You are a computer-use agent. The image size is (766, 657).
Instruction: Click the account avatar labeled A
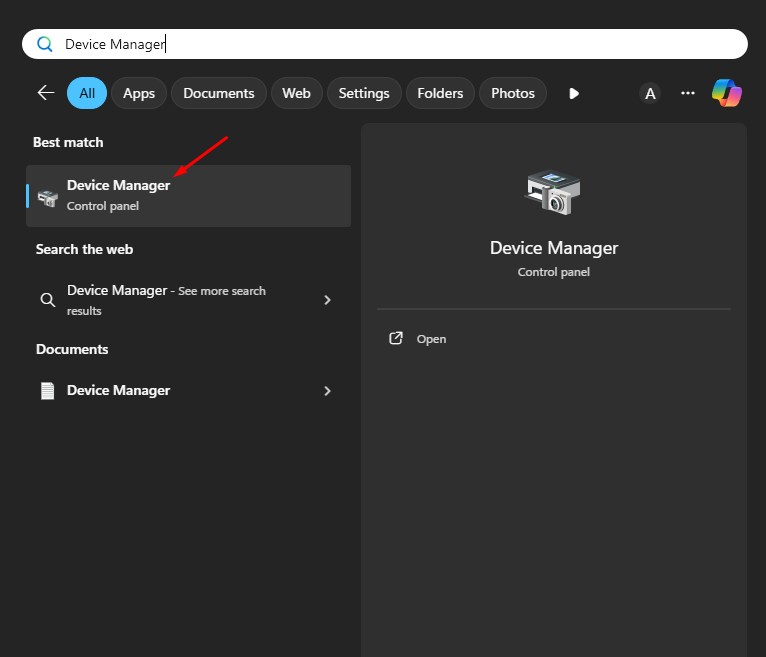click(x=650, y=93)
